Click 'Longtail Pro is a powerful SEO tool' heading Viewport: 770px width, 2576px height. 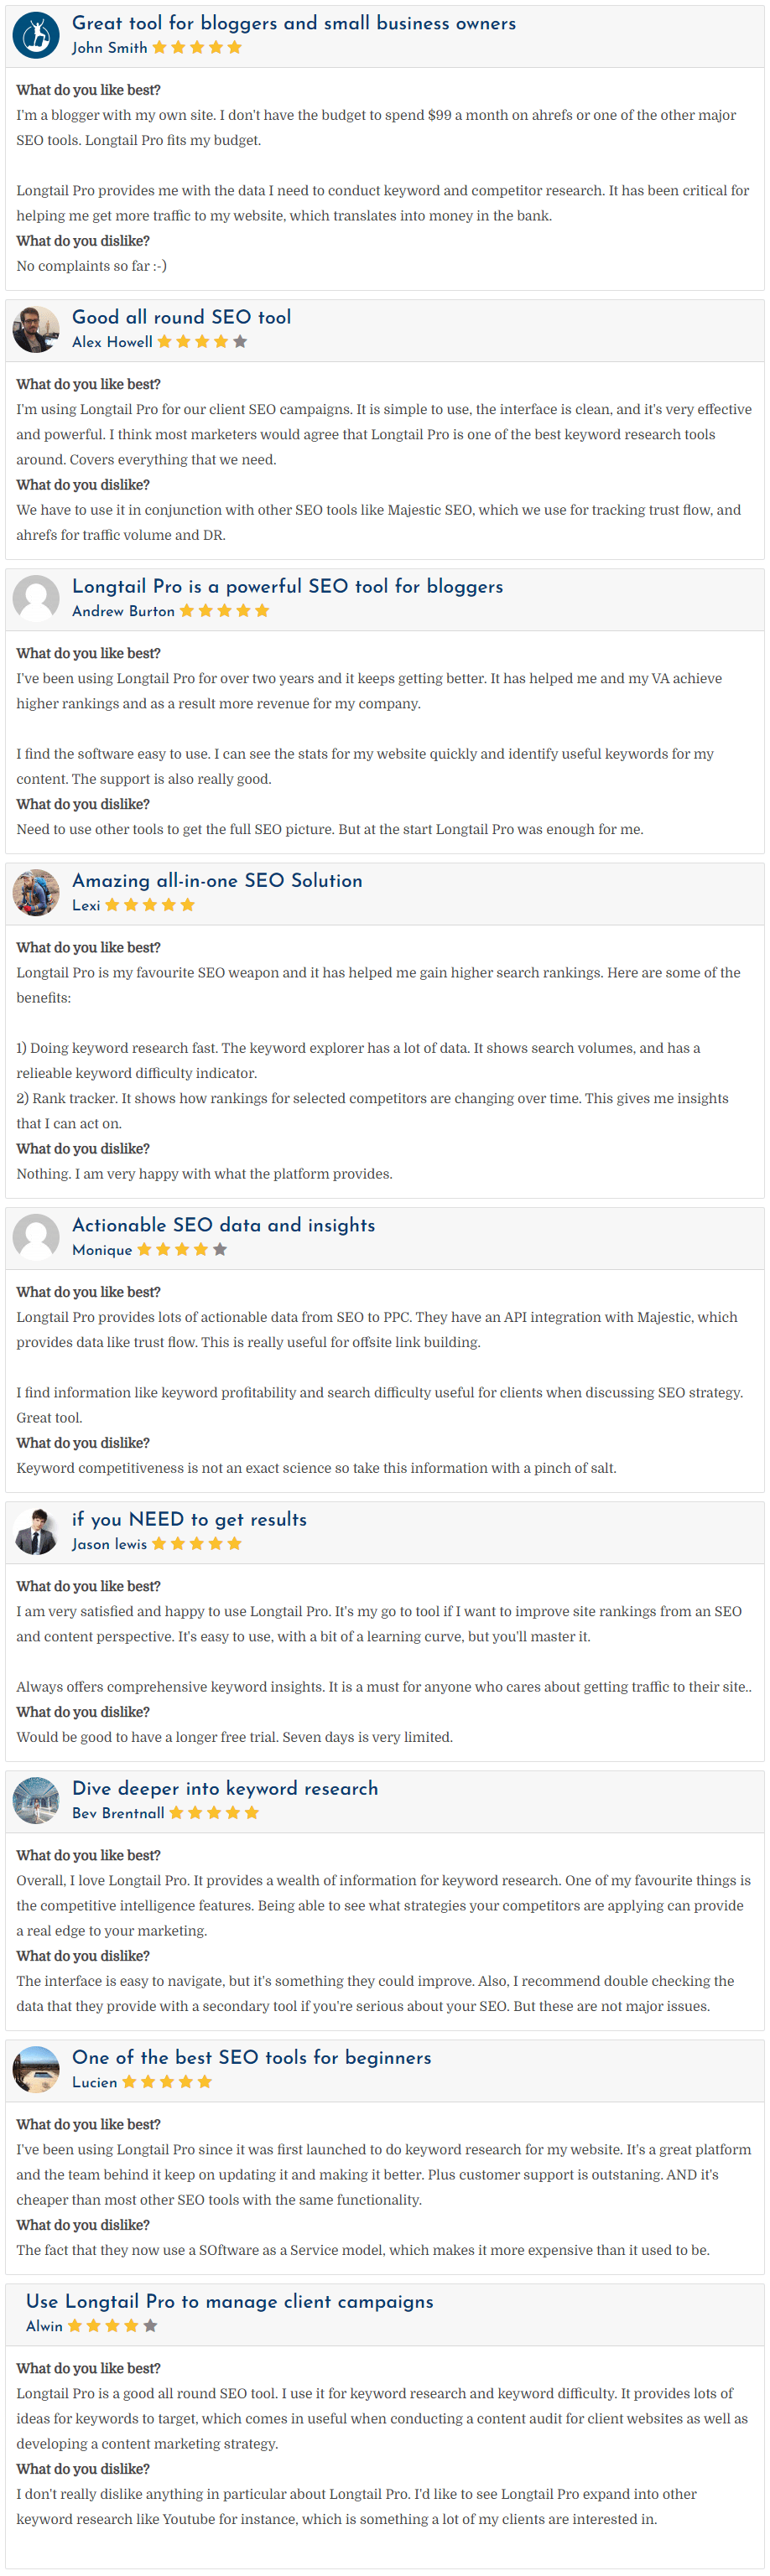[x=287, y=586]
